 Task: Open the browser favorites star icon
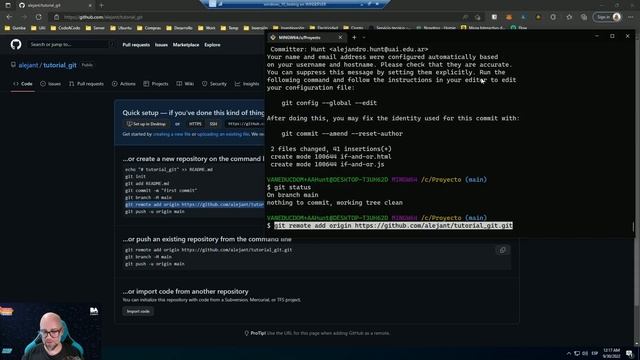[x=569, y=17]
